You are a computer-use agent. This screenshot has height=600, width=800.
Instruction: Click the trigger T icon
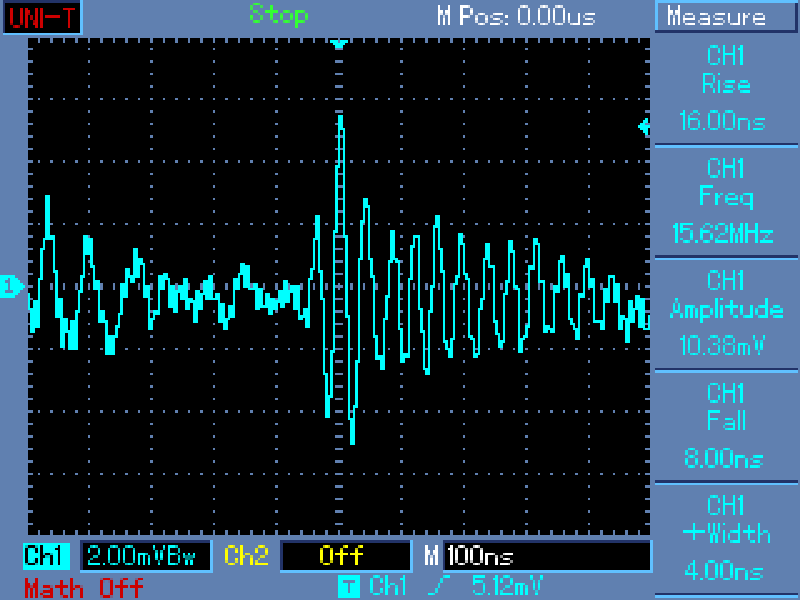pos(349,587)
